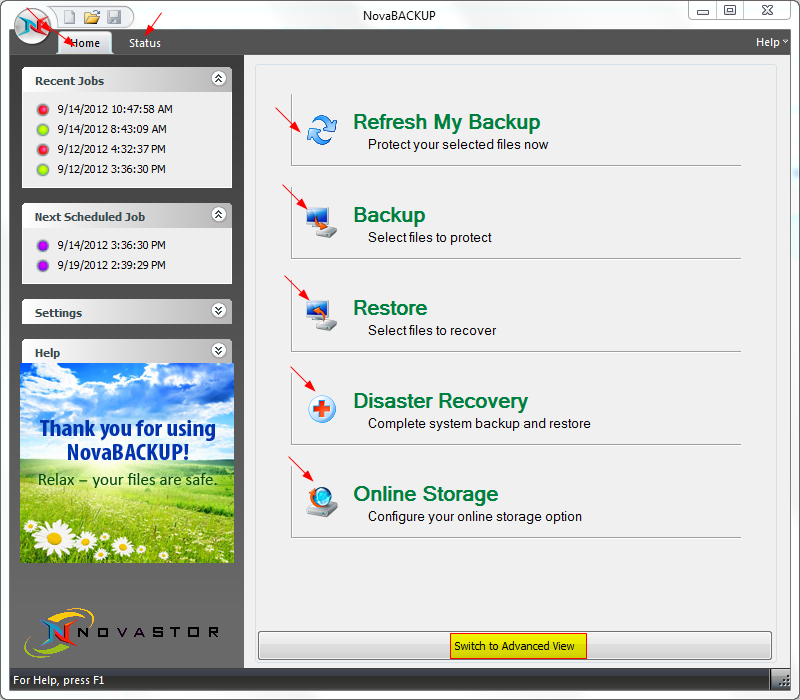Click red status dot for 9/12/2012 4:32:37 PM
The height and width of the screenshot is (700, 800).
(x=43, y=149)
